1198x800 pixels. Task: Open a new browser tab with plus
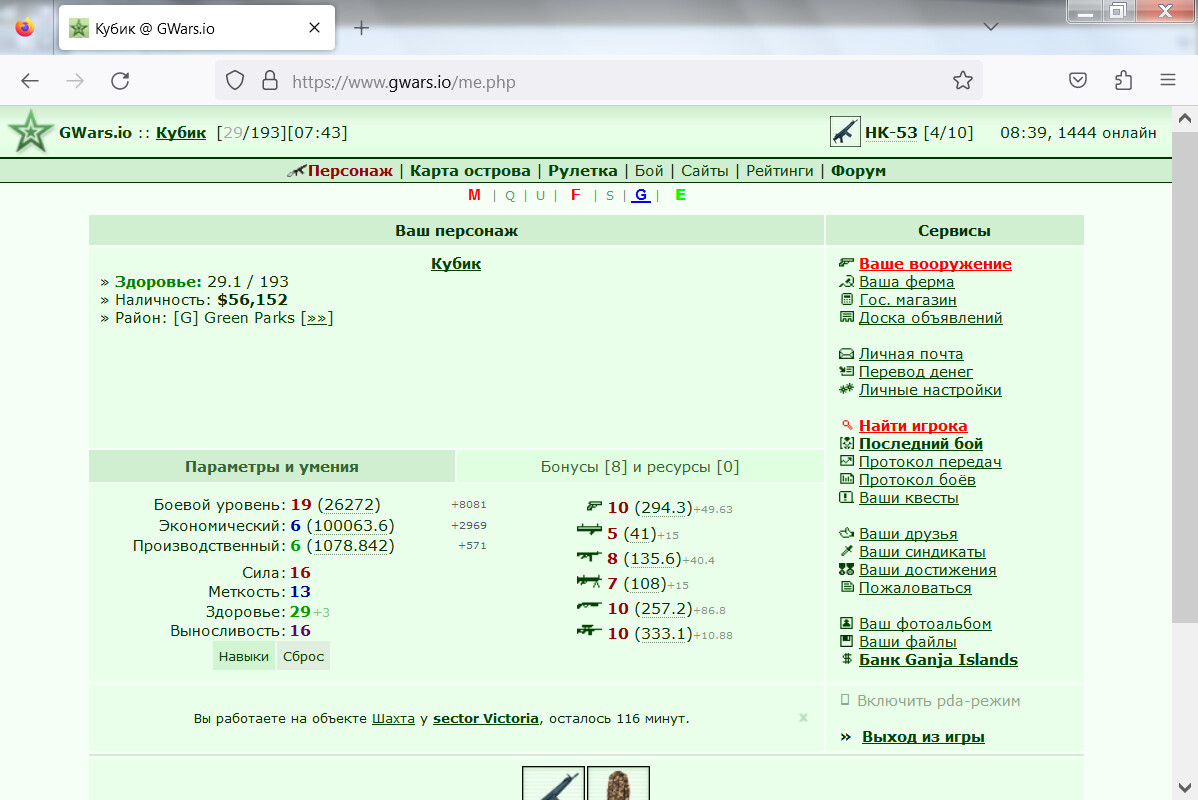tap(361, 28)
